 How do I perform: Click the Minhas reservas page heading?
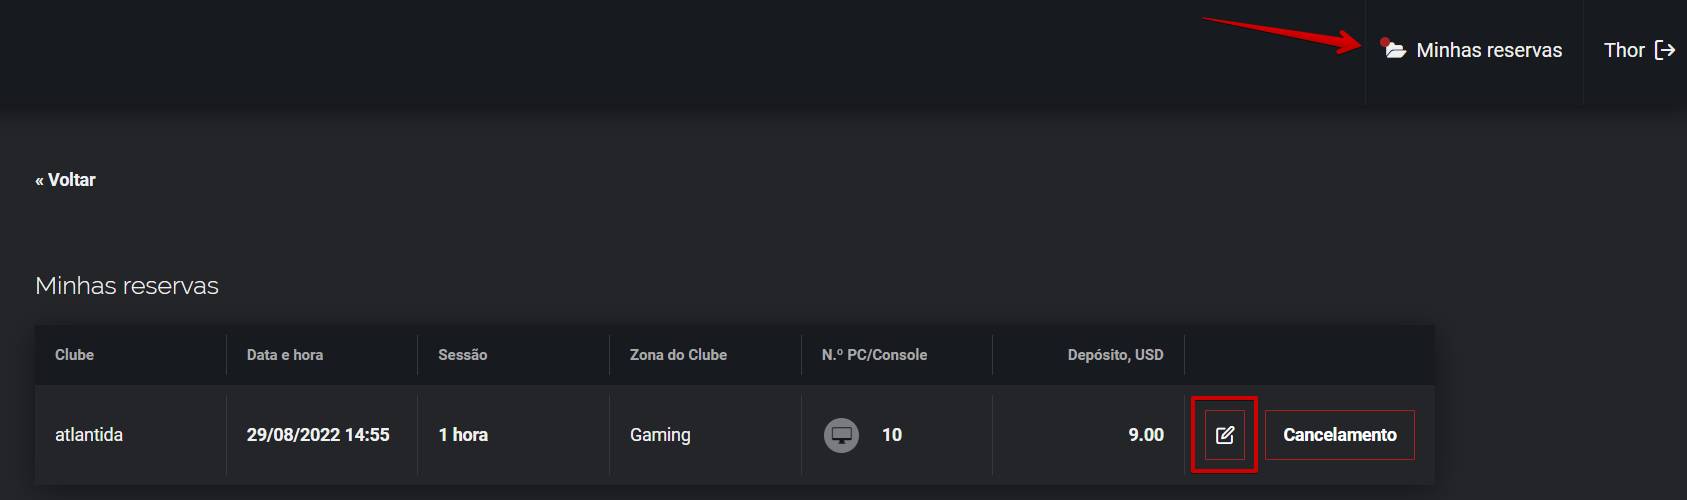point(127,286)
